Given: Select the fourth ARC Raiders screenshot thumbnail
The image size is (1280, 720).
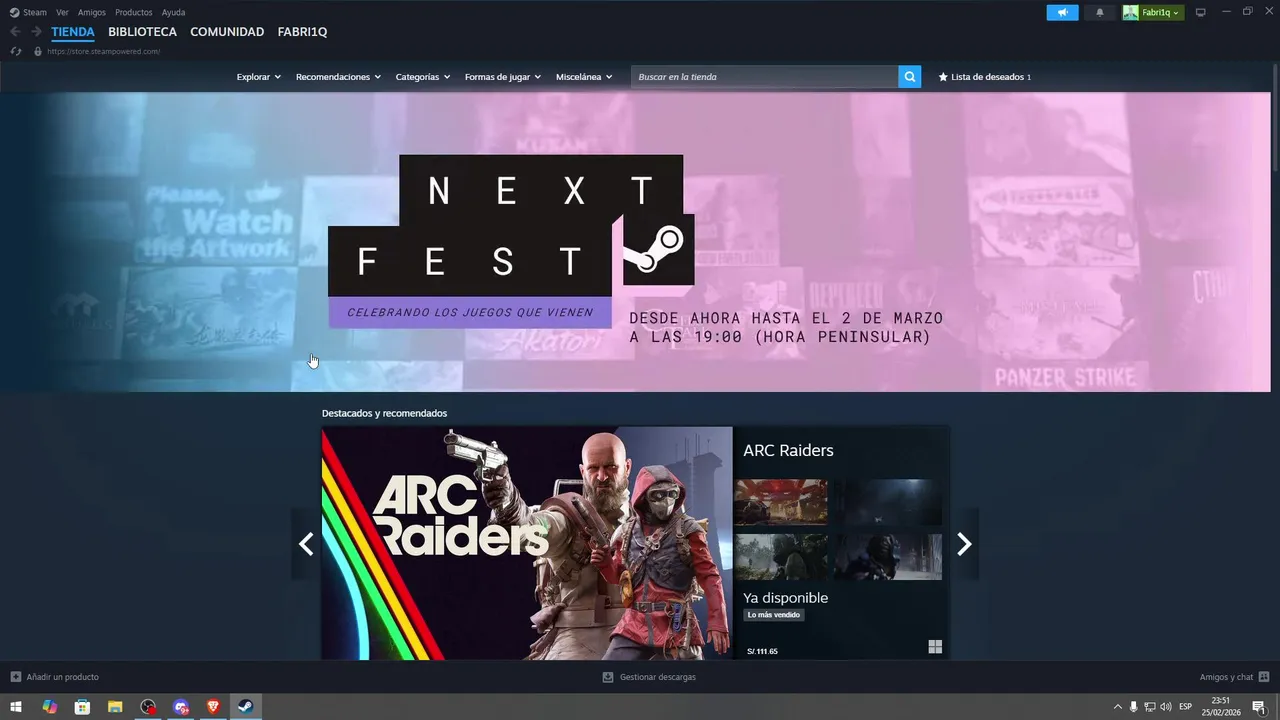Looking at the screenshot, I should click(888, 556).
